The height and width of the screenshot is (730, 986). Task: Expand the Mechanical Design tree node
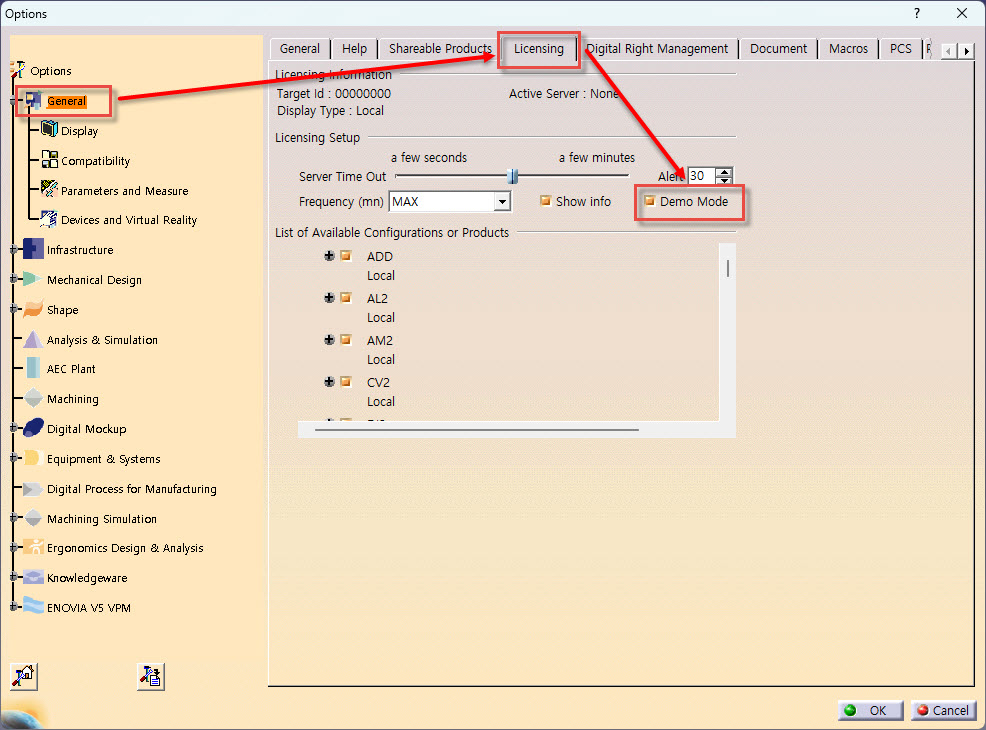[x=14, y=279]
